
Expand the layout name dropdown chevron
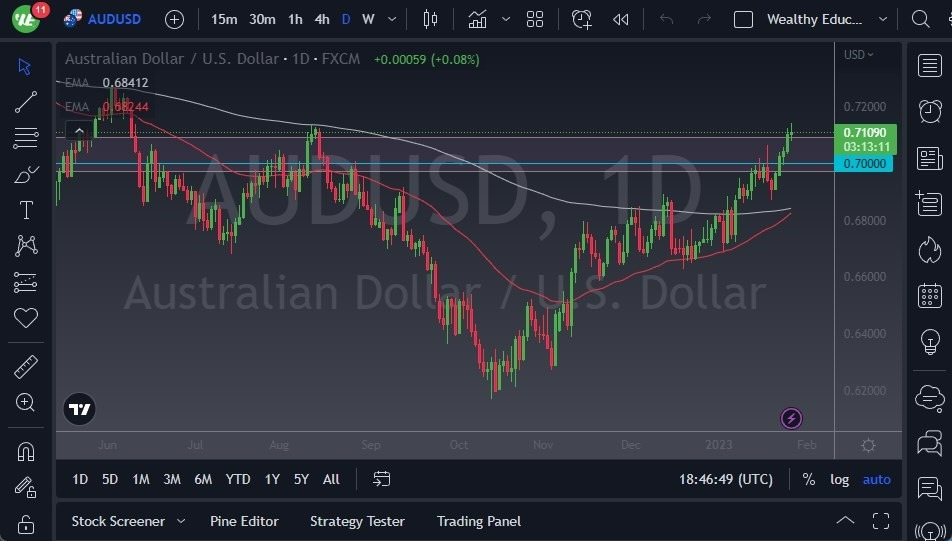[x=883, y=19]
